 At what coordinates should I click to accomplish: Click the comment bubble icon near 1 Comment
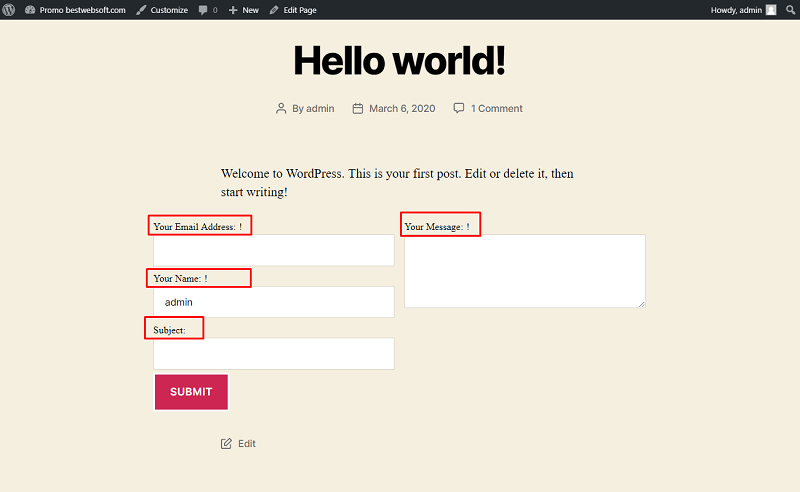[x=459, y=108]
